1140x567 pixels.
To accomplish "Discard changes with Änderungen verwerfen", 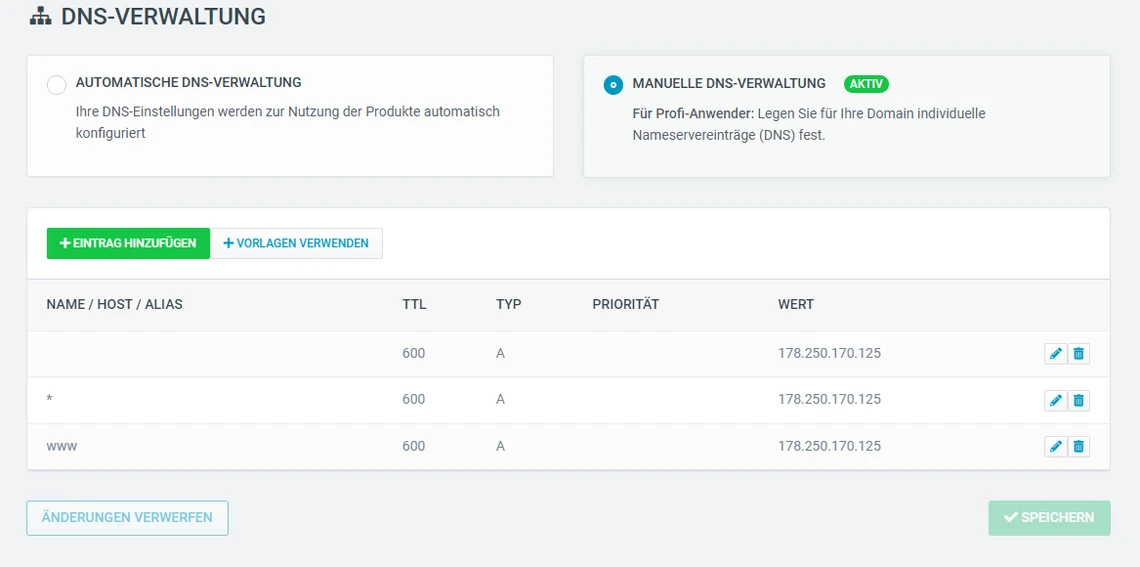I will tap(127, 518).
